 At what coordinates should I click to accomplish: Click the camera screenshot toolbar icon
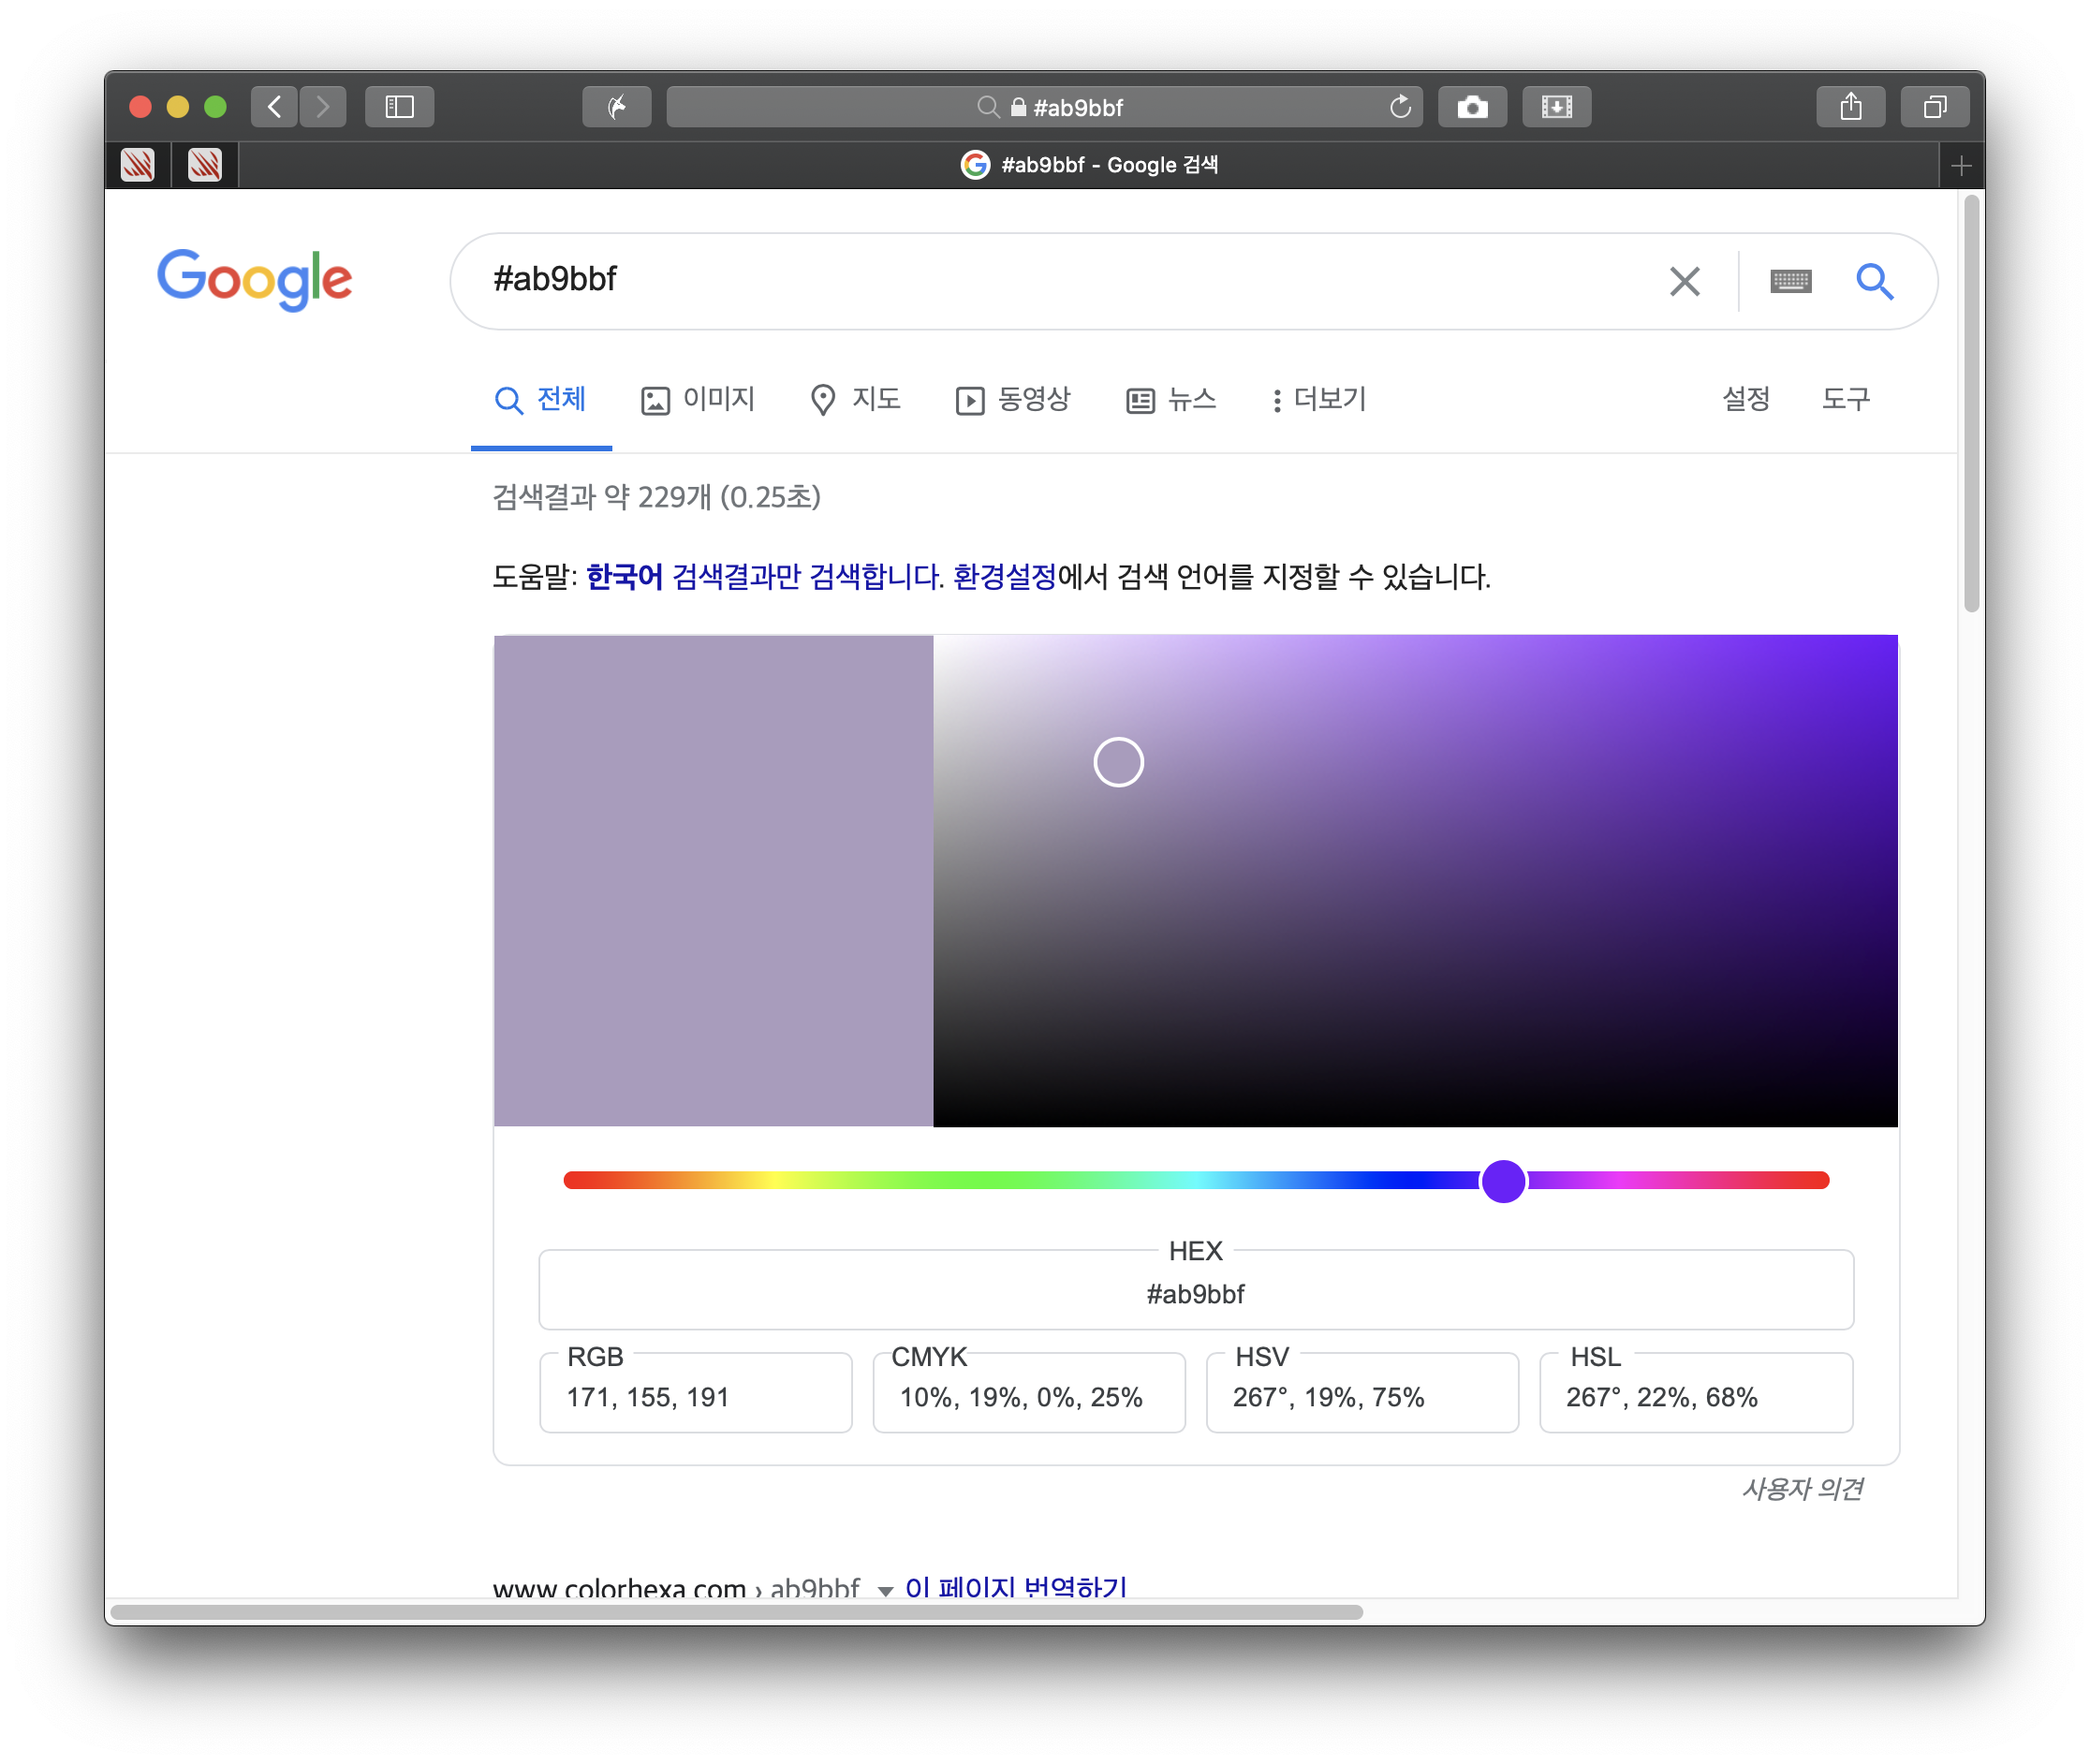[1472, 106]
